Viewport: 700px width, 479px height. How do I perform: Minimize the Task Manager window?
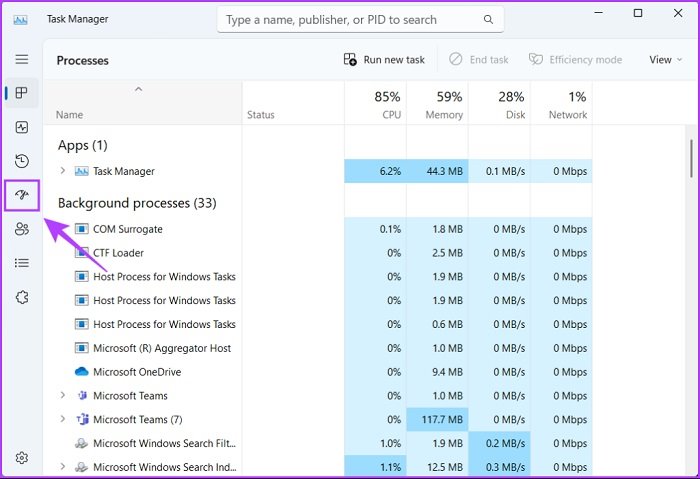click(598, 13)
